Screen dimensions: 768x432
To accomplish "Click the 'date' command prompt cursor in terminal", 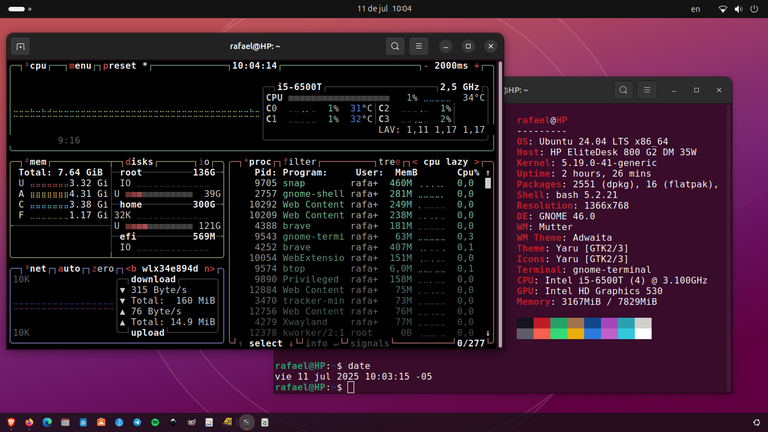I will [x=351, y=387].
